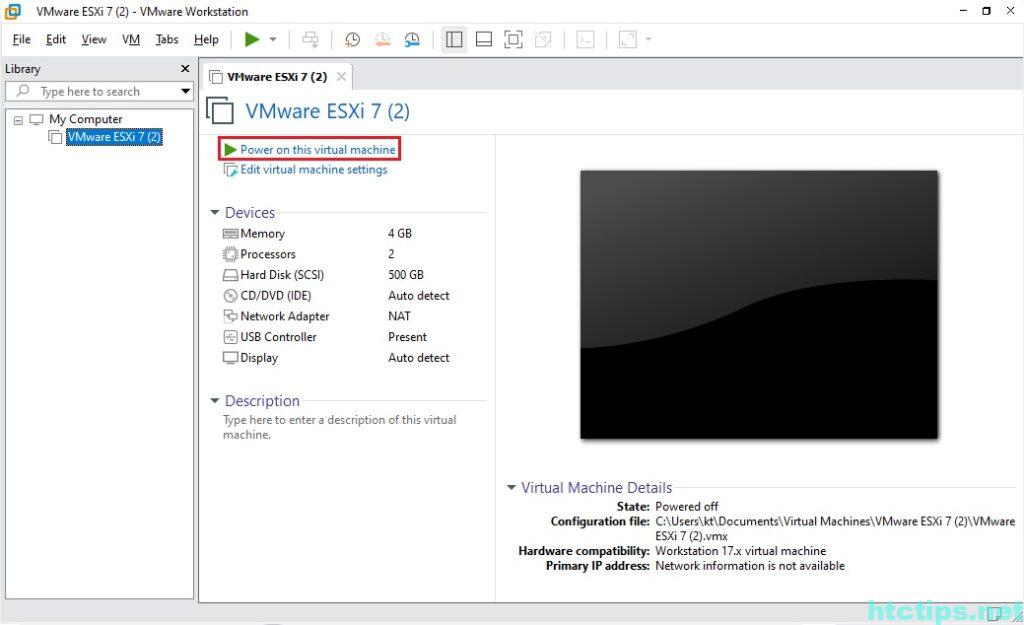Open the Edit menu

click(x=56, y=40)
